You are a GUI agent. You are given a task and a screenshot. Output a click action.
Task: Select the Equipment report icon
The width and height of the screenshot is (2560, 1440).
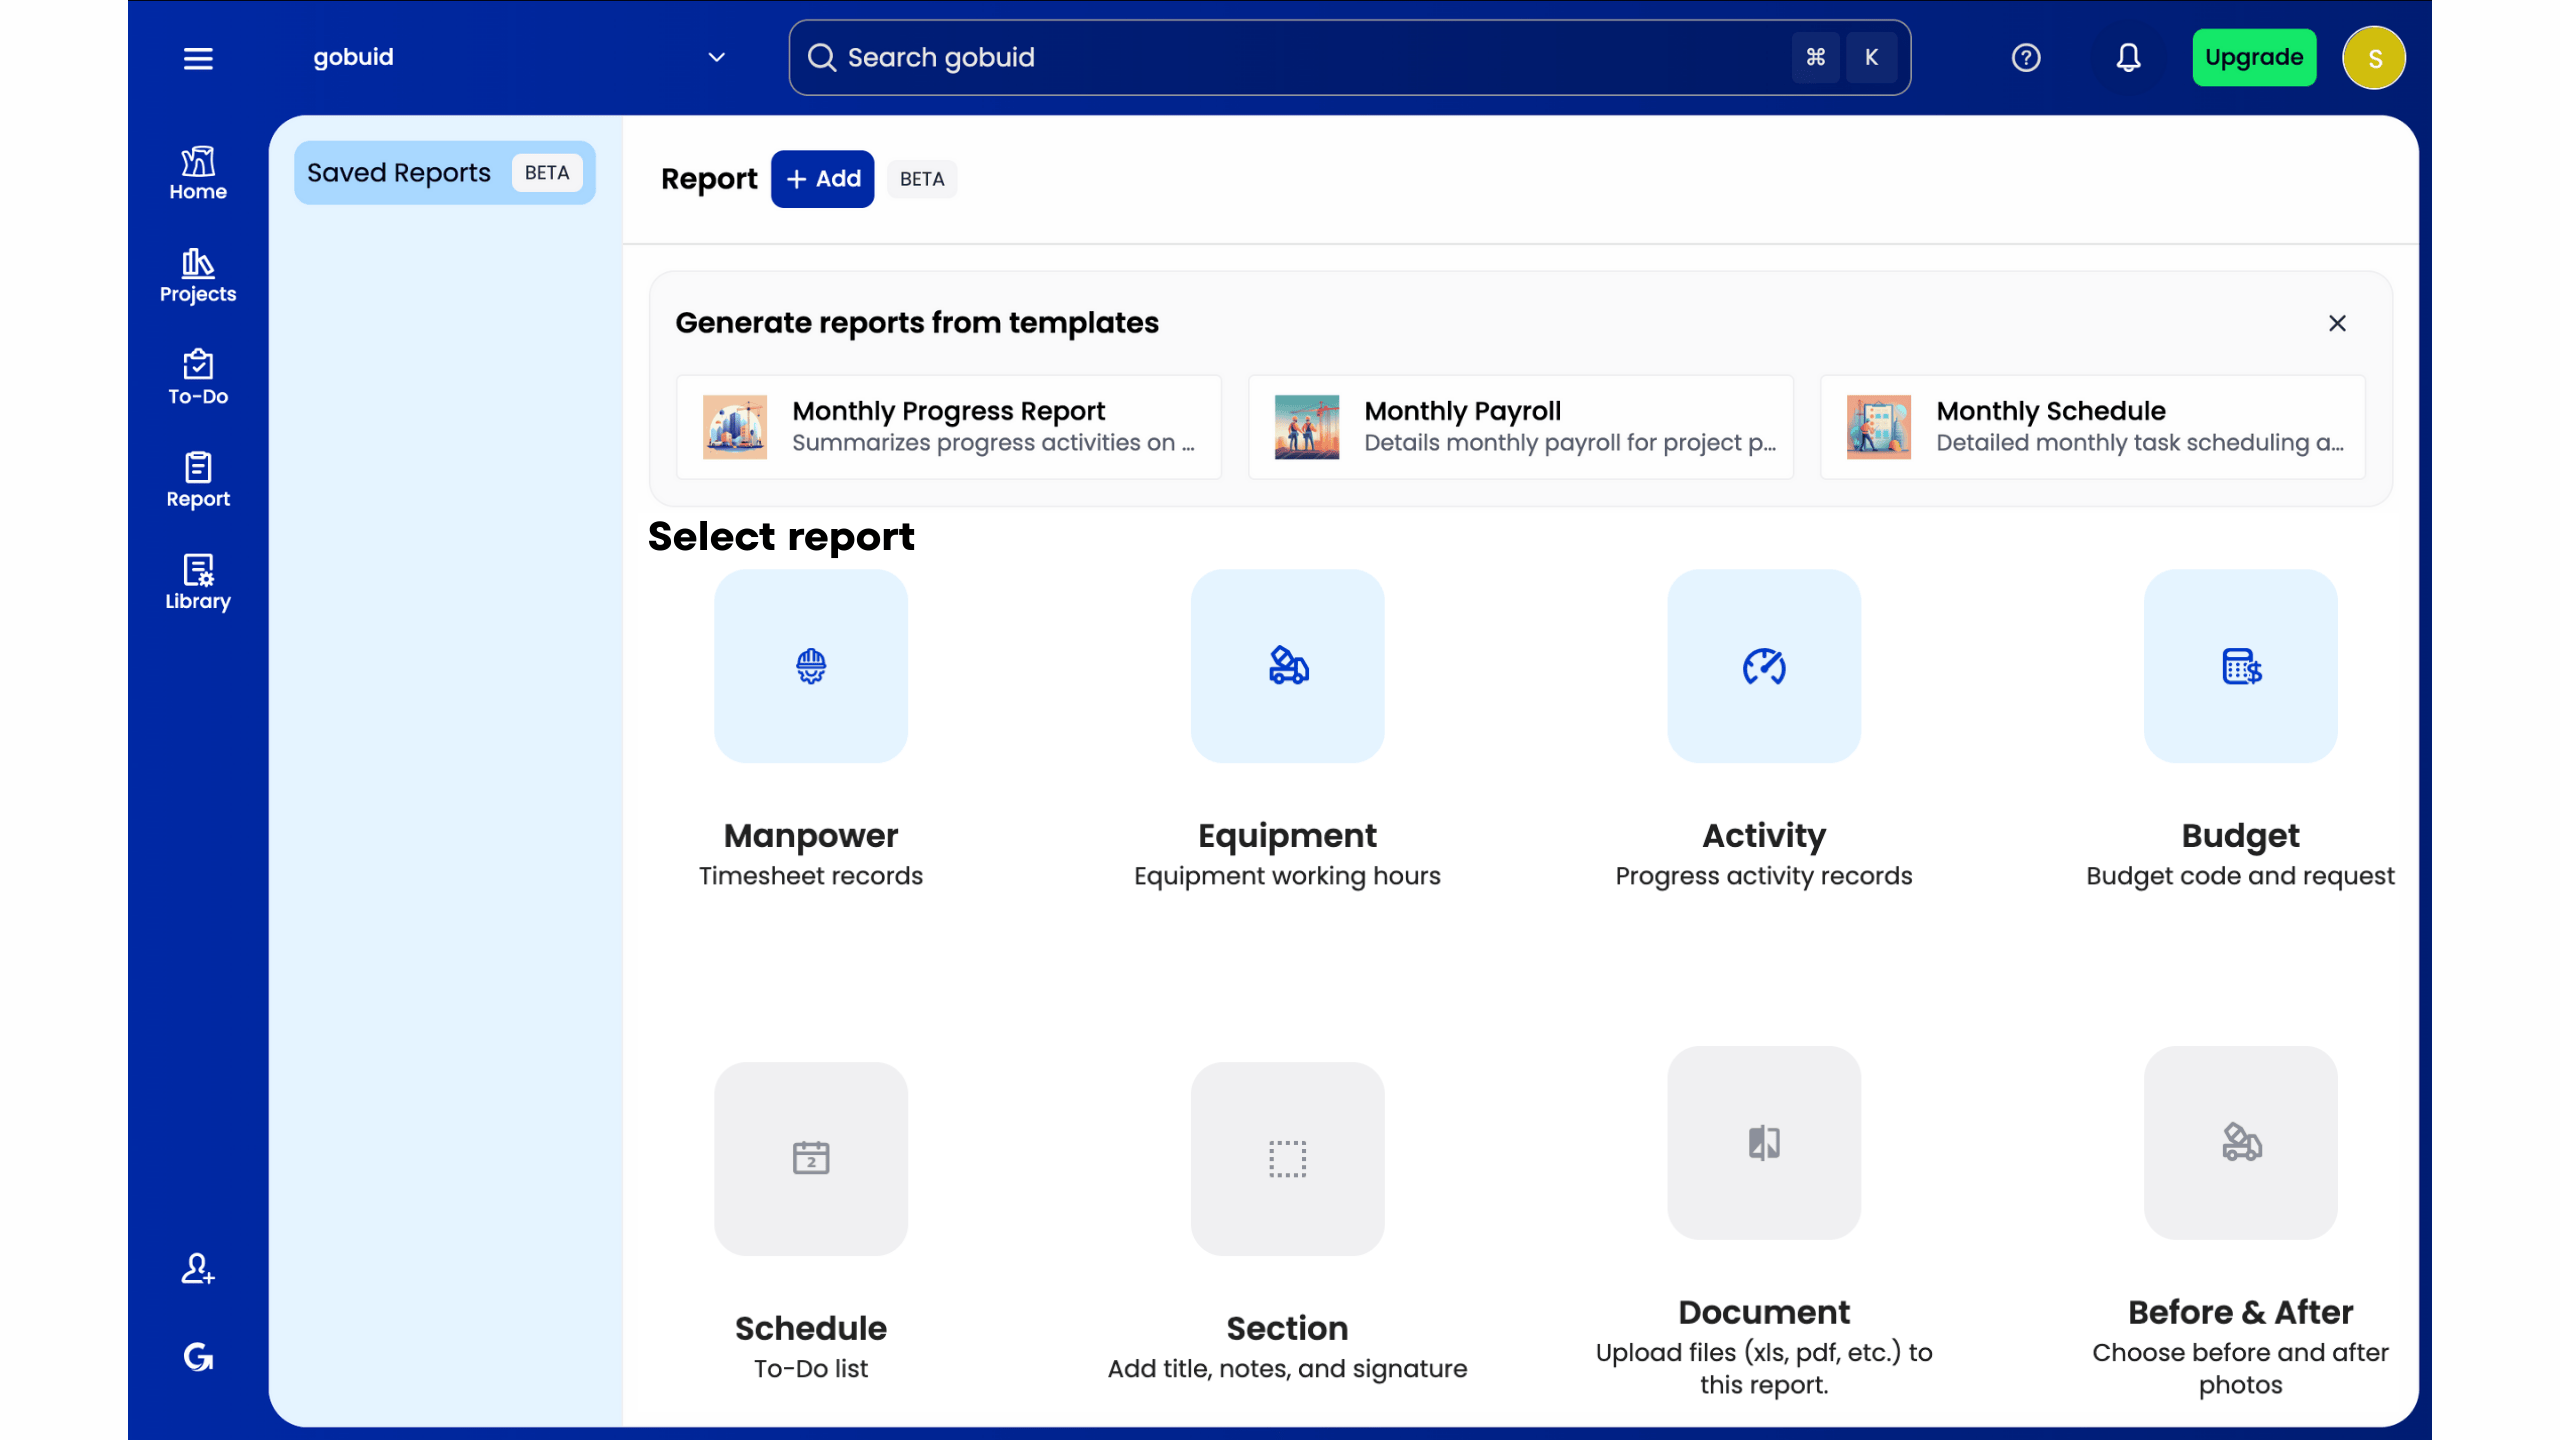pos(1287,666)
